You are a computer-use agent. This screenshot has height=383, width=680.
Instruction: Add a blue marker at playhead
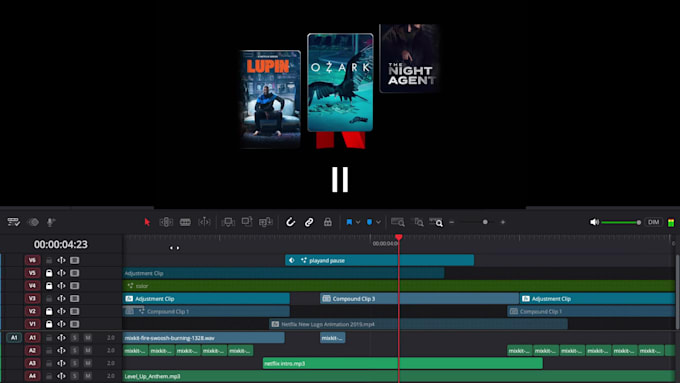(369, 222)
